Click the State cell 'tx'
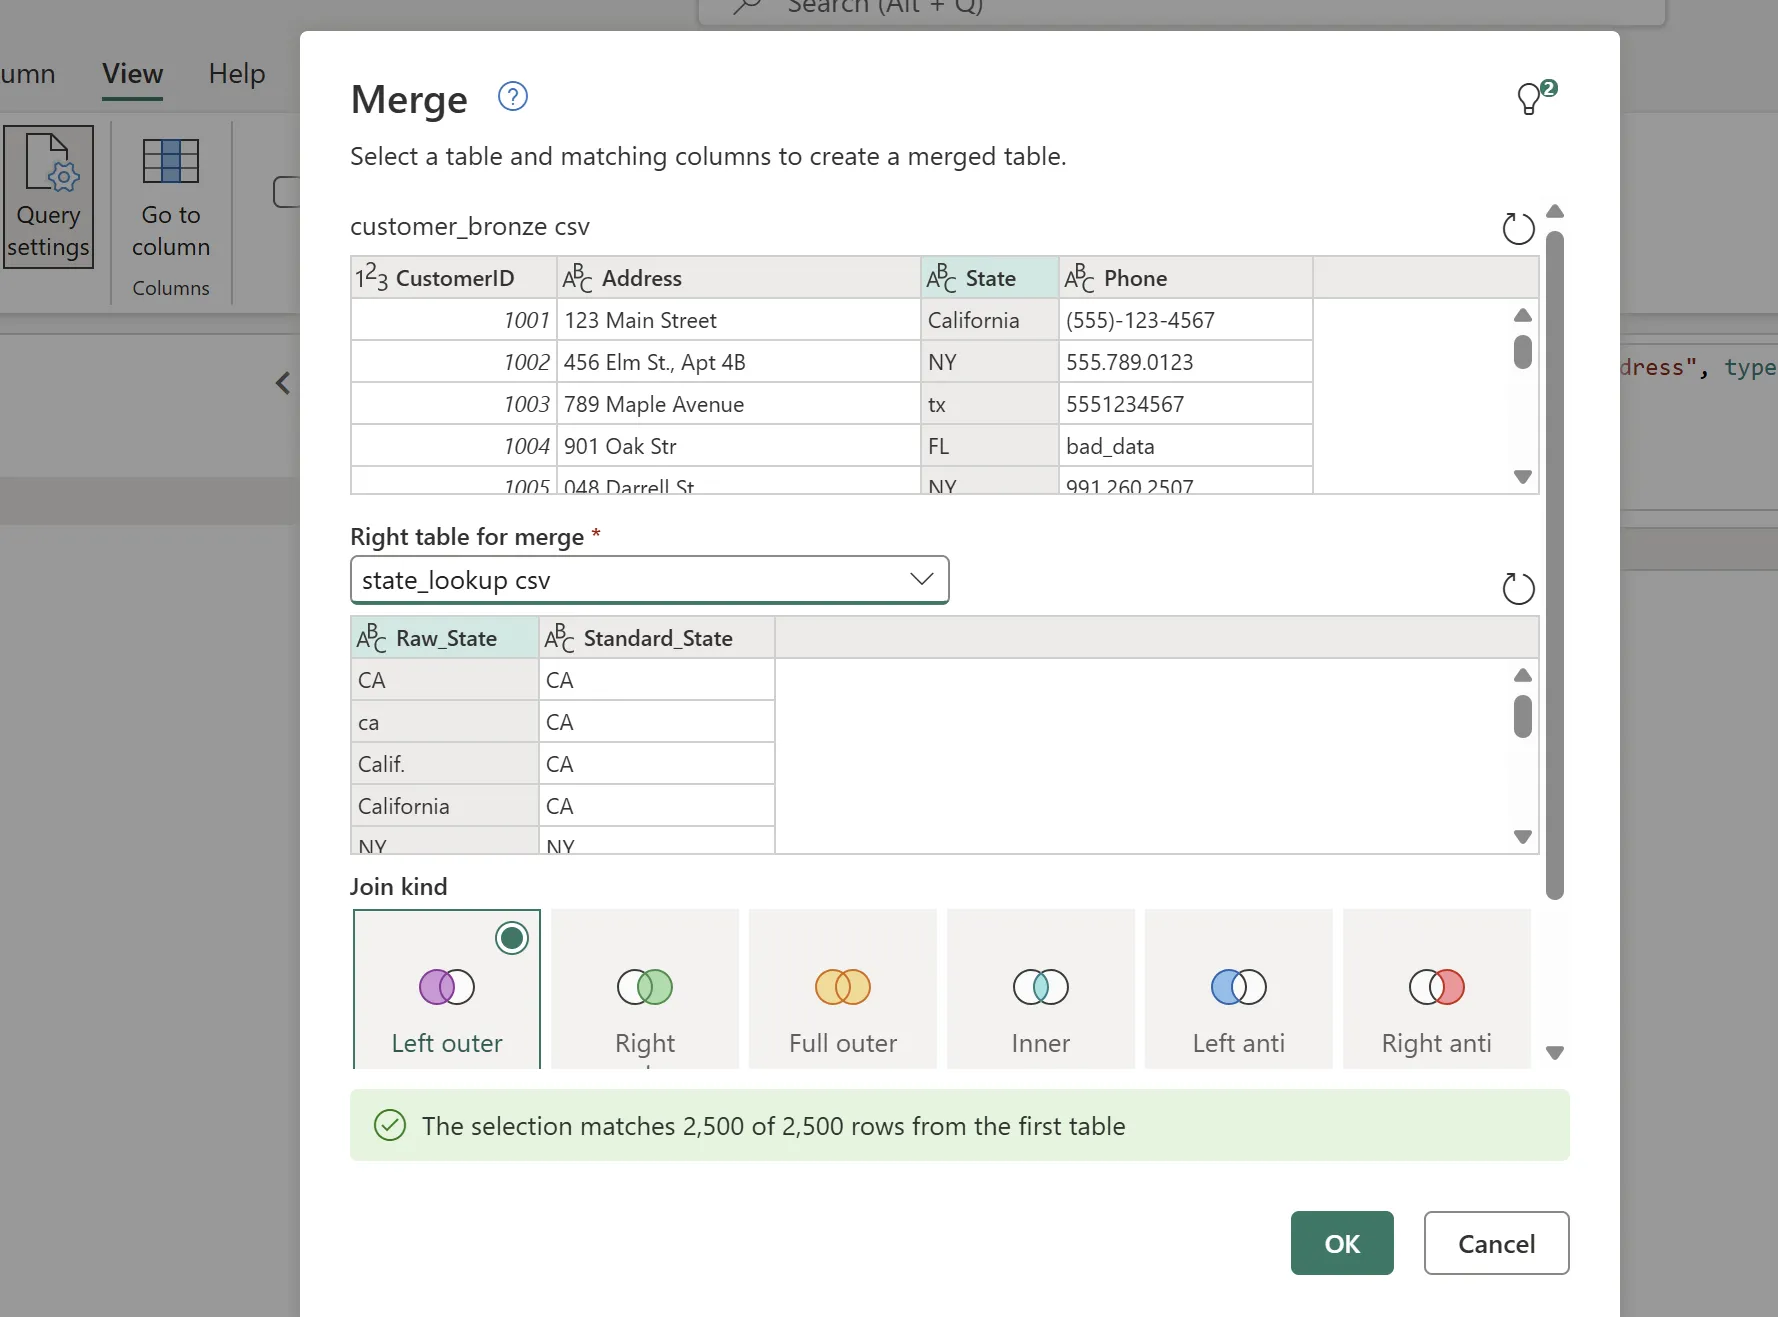 (990, 404)
